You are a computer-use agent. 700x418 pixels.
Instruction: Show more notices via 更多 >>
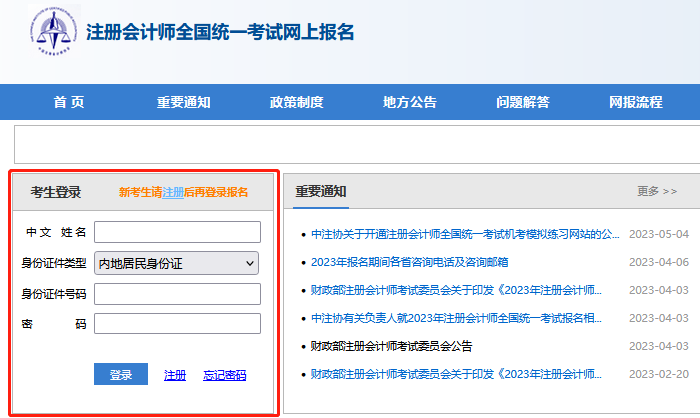(x=657, y=191)
